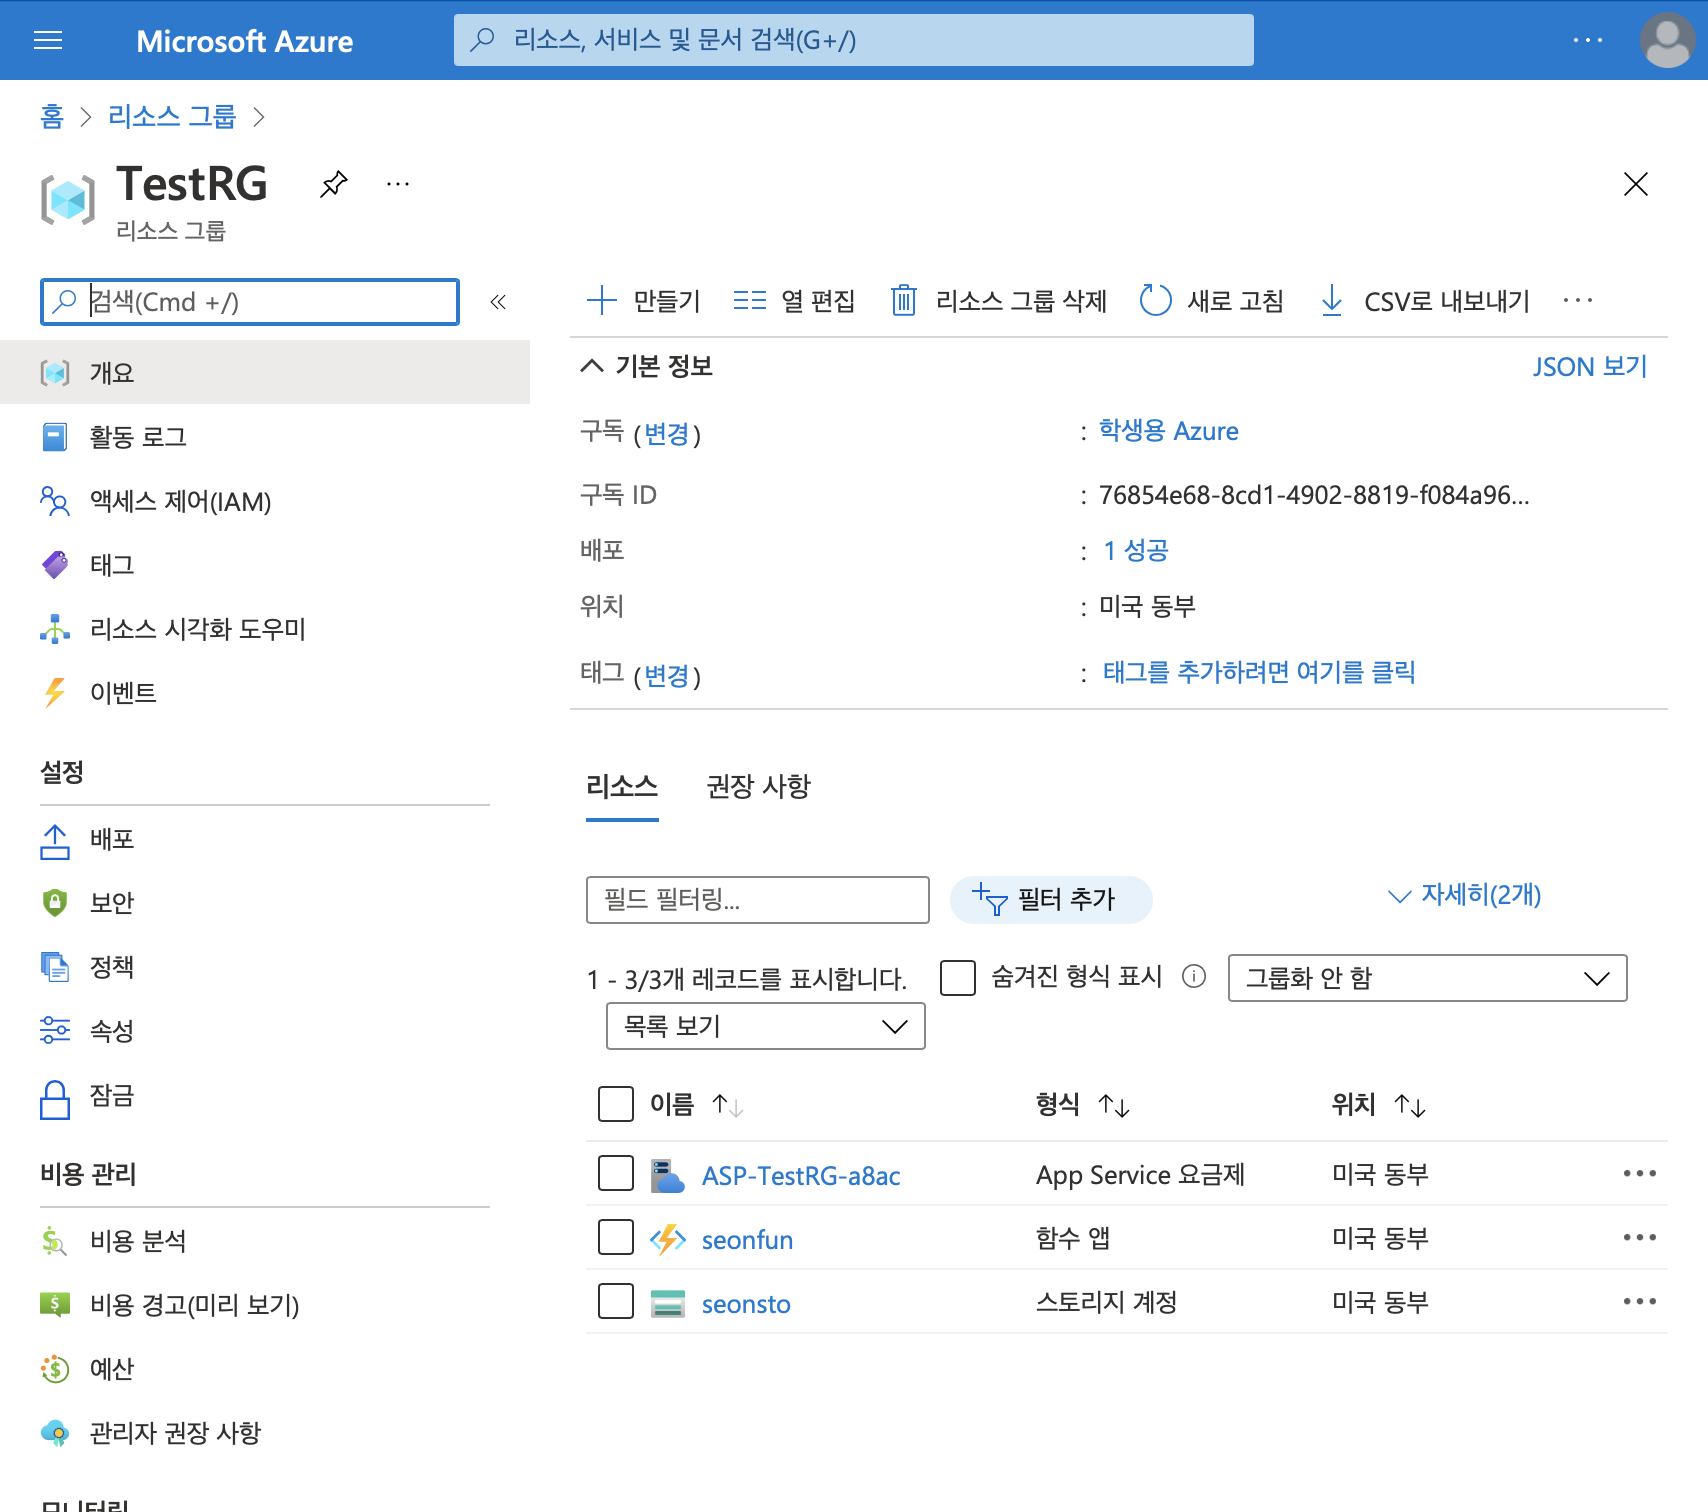Viewport: 1708px width, 1512px height.
Task: Open JSON 보기 link
Action: click(x=1590, y=367)
